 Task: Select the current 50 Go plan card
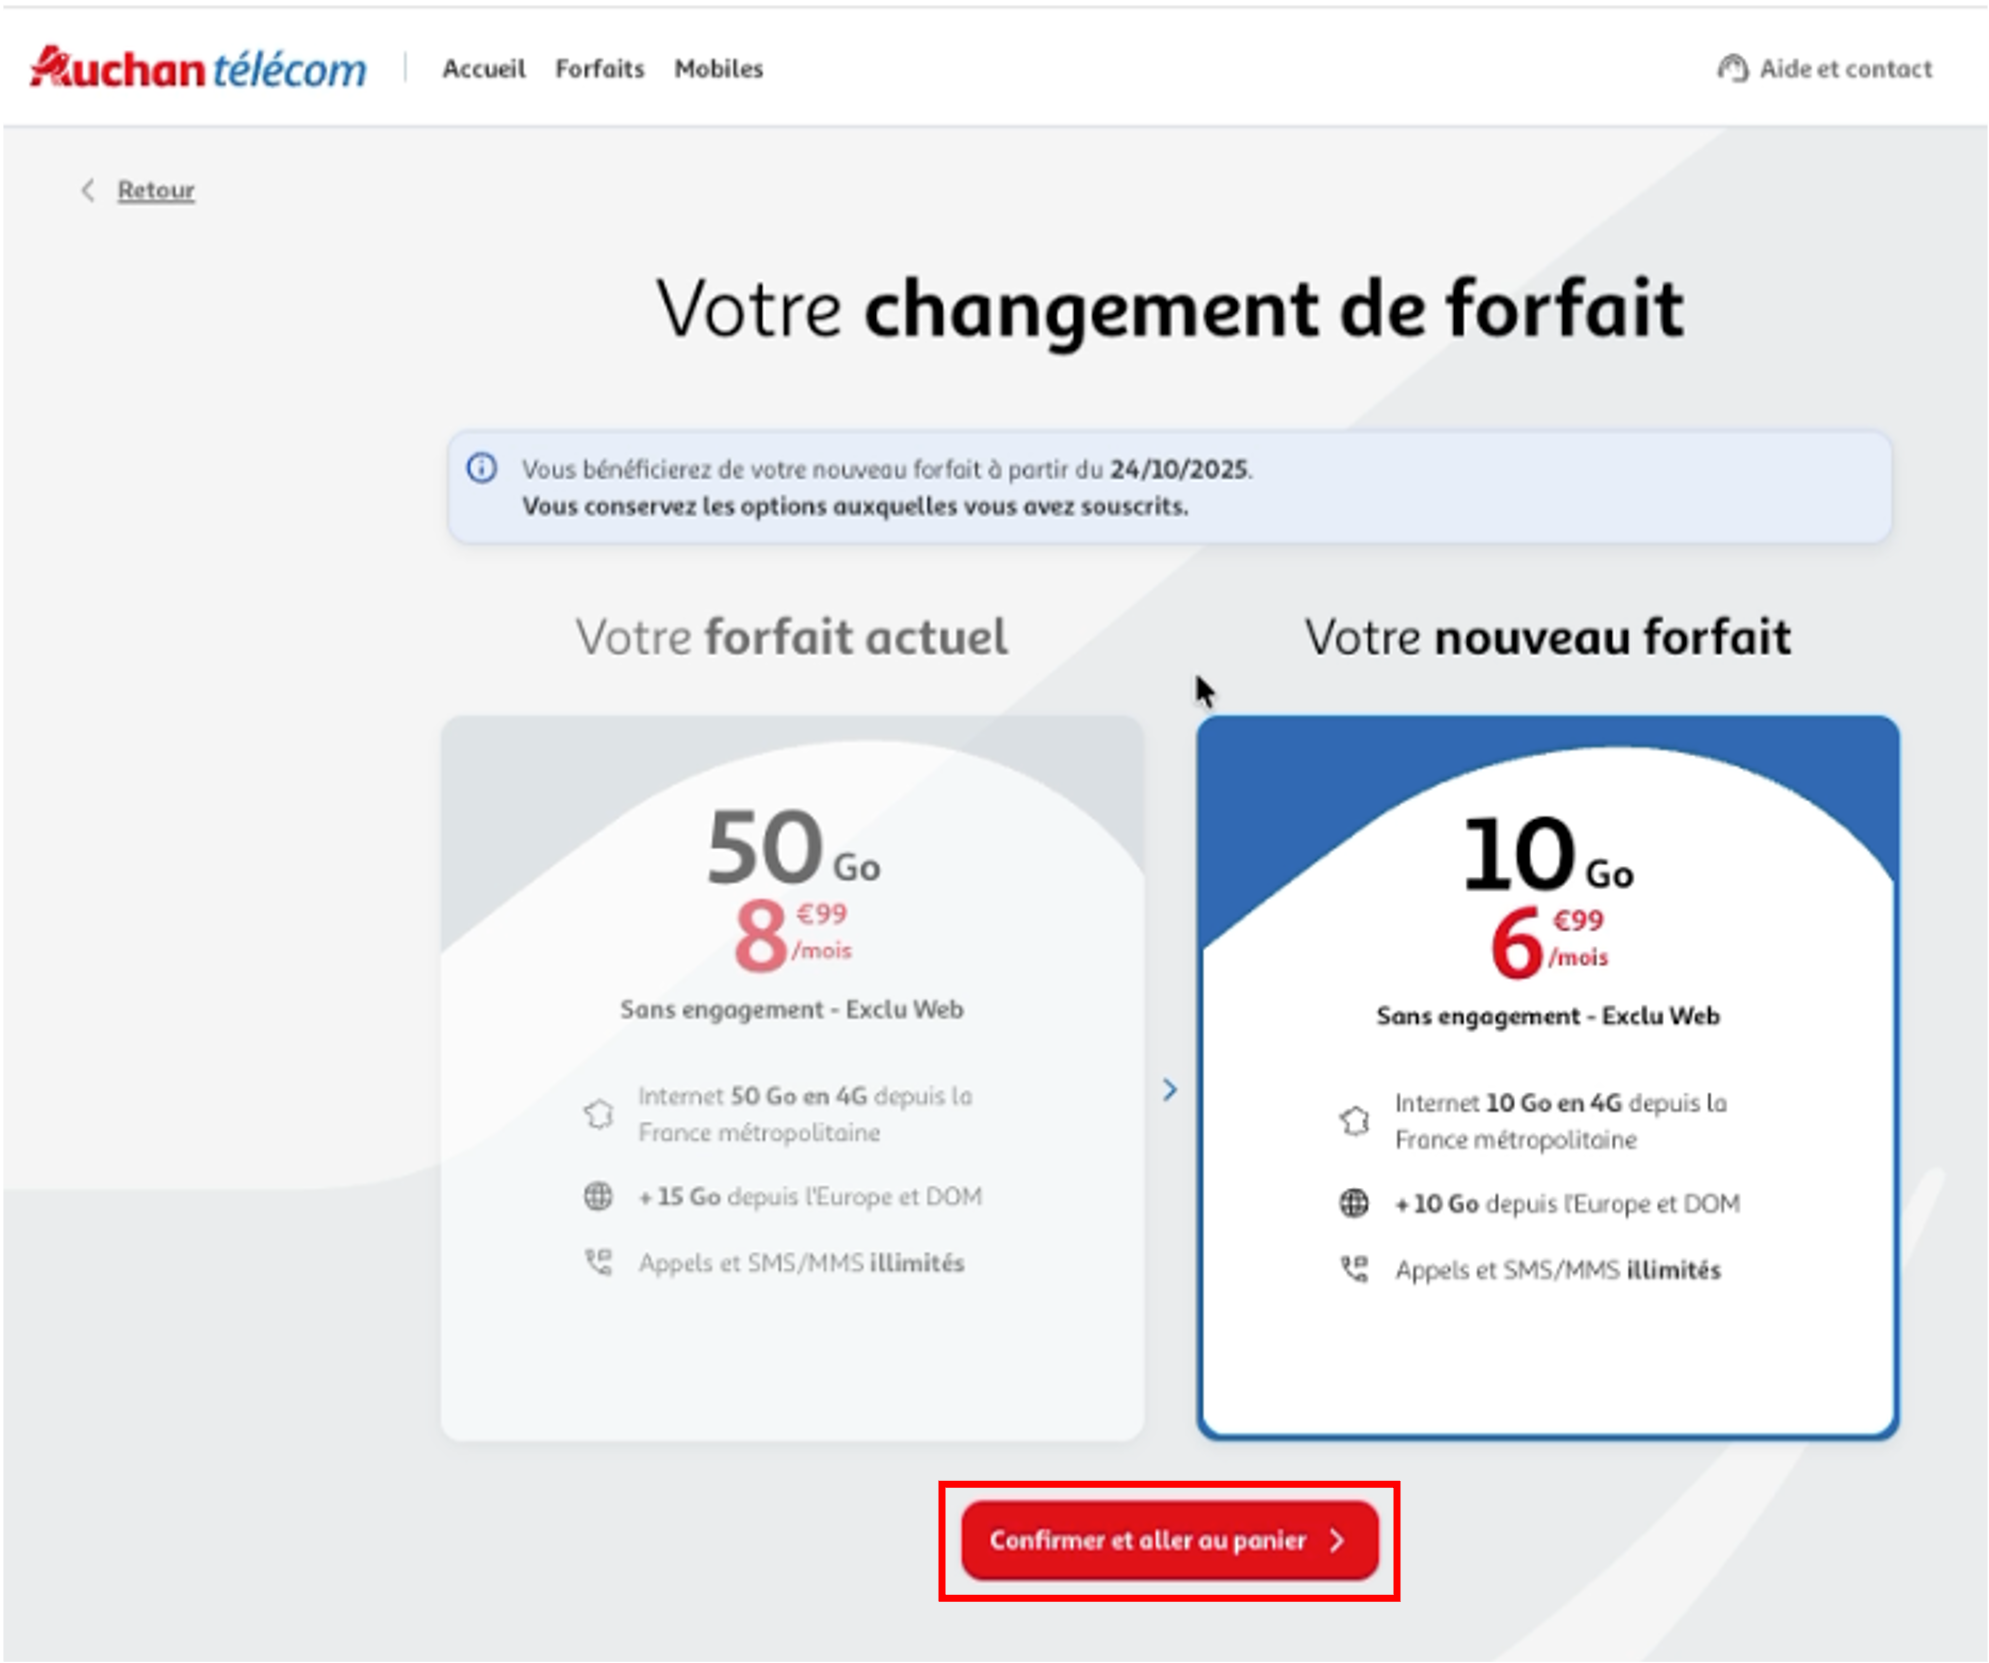pyautogui.click(x=795, y=1080)
